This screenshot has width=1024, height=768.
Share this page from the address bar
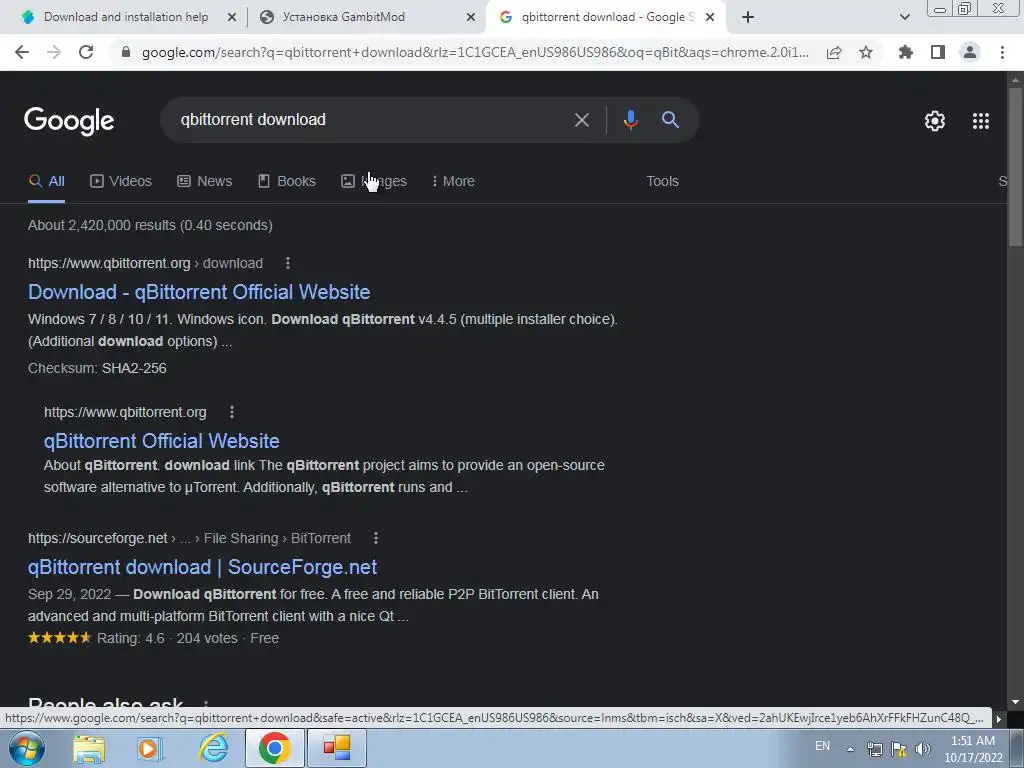[834, 52]
